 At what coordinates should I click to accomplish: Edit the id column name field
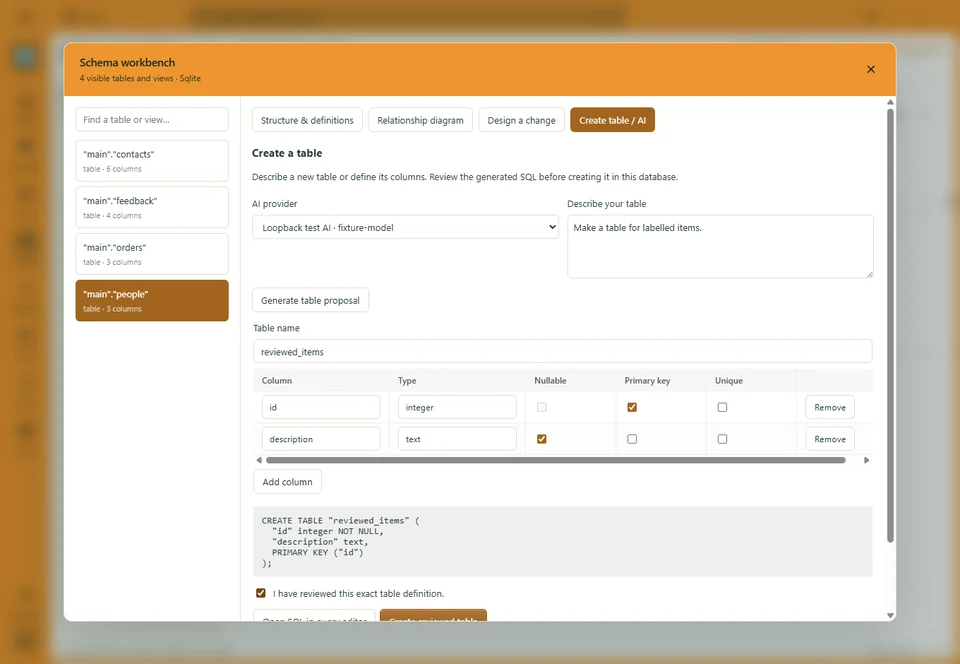[321, 407]
